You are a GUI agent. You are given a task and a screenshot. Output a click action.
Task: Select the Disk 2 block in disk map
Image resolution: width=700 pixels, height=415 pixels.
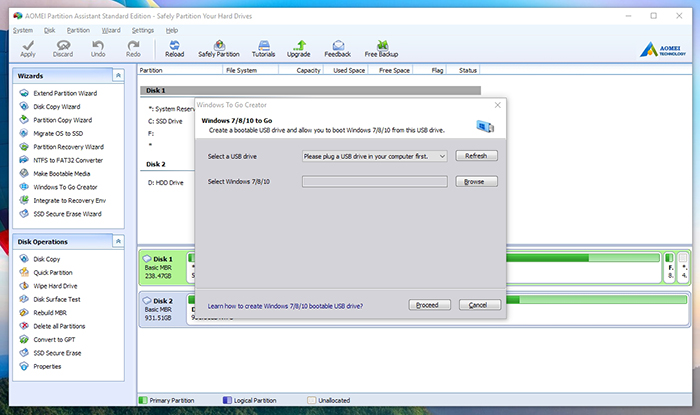pos(162,309)
